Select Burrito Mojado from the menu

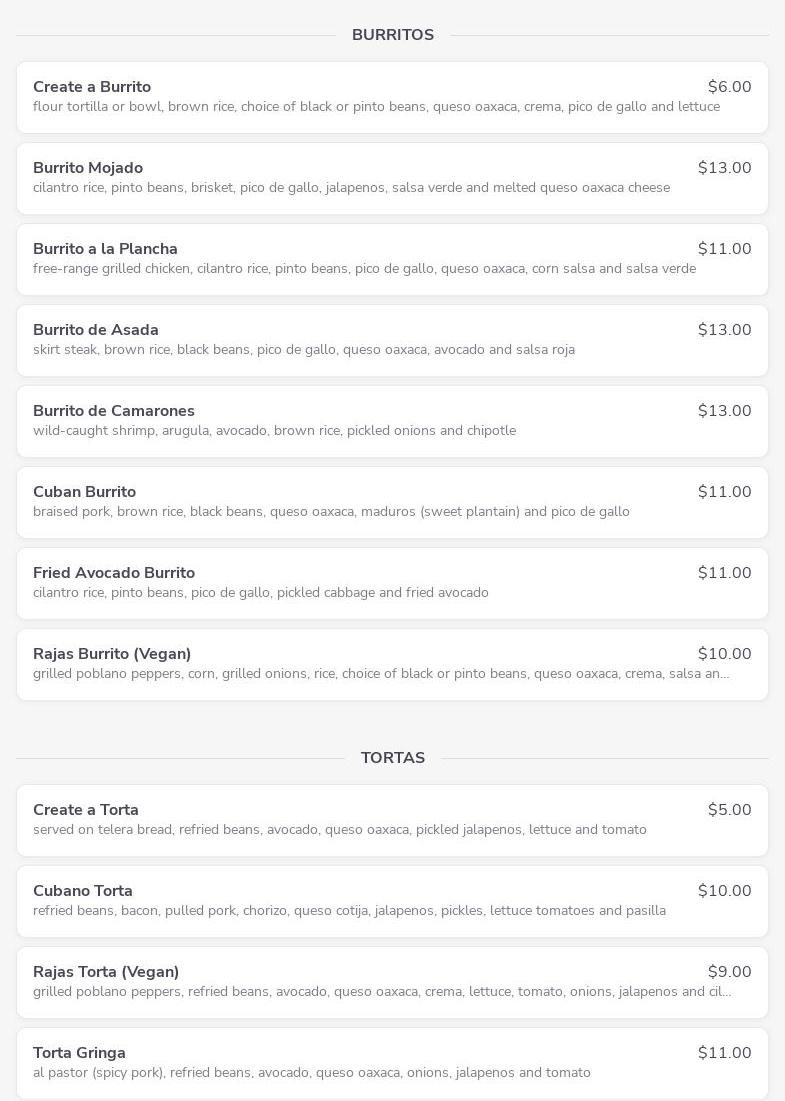88,168
